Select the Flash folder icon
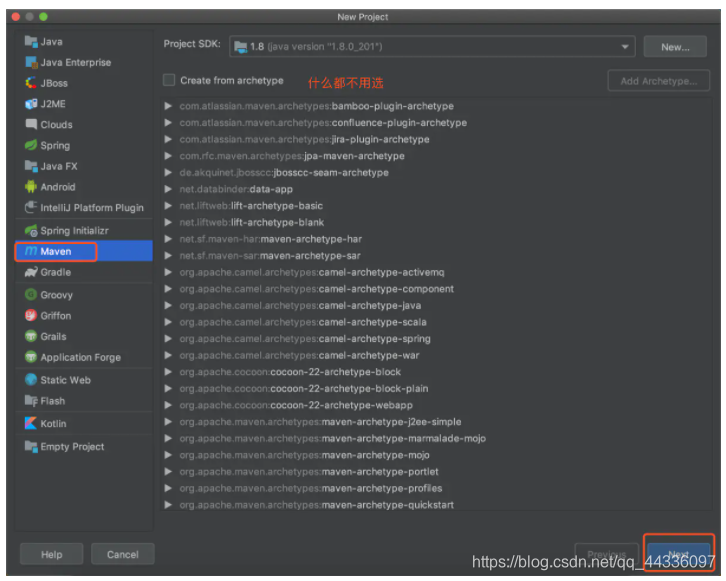Viewport: 726px width, 581px height. (31, 400)
